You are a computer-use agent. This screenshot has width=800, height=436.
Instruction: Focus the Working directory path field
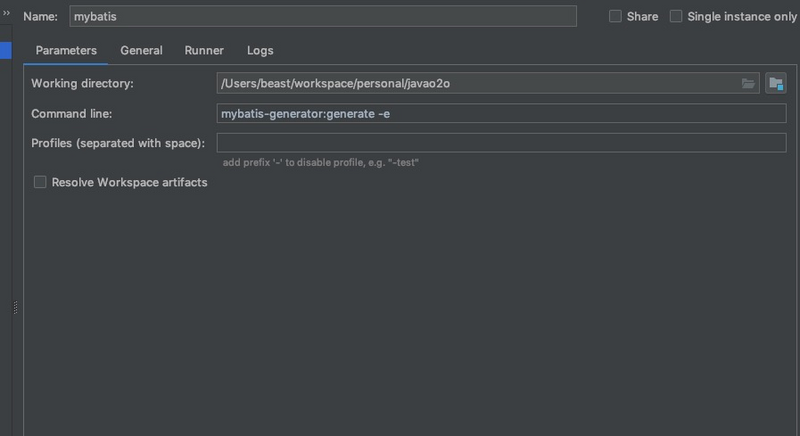[475, 84]
